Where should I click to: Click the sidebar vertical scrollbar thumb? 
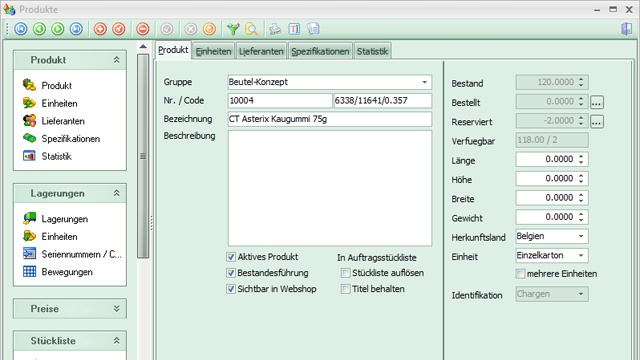143,156
